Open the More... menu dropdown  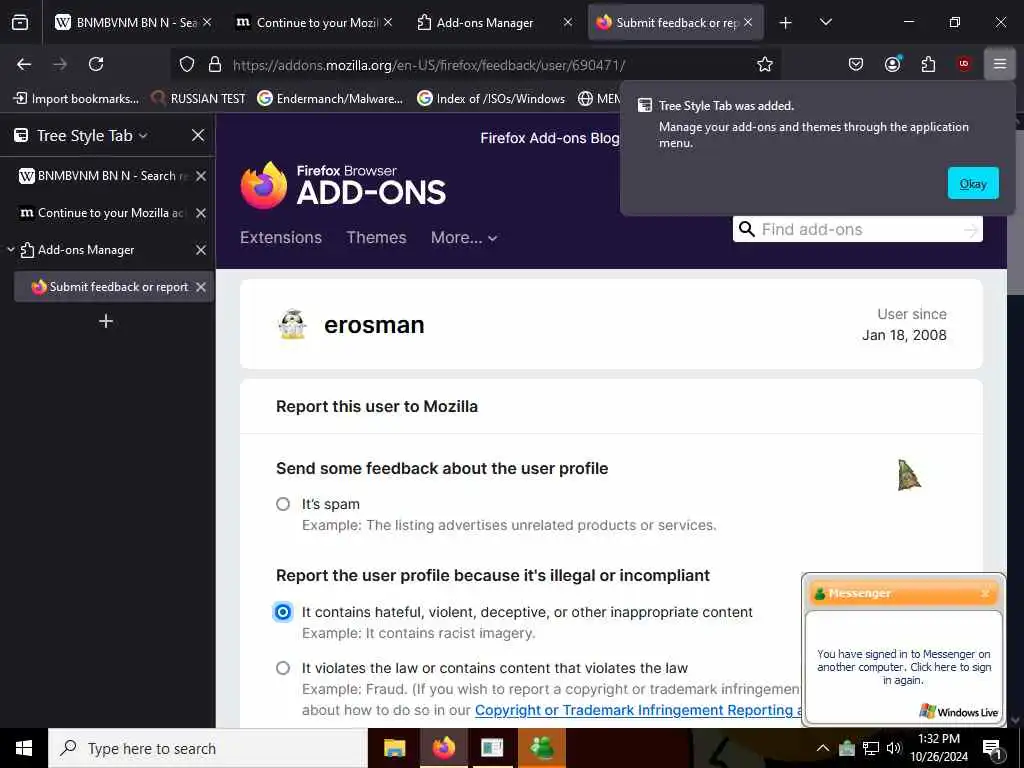coord(464,238)
